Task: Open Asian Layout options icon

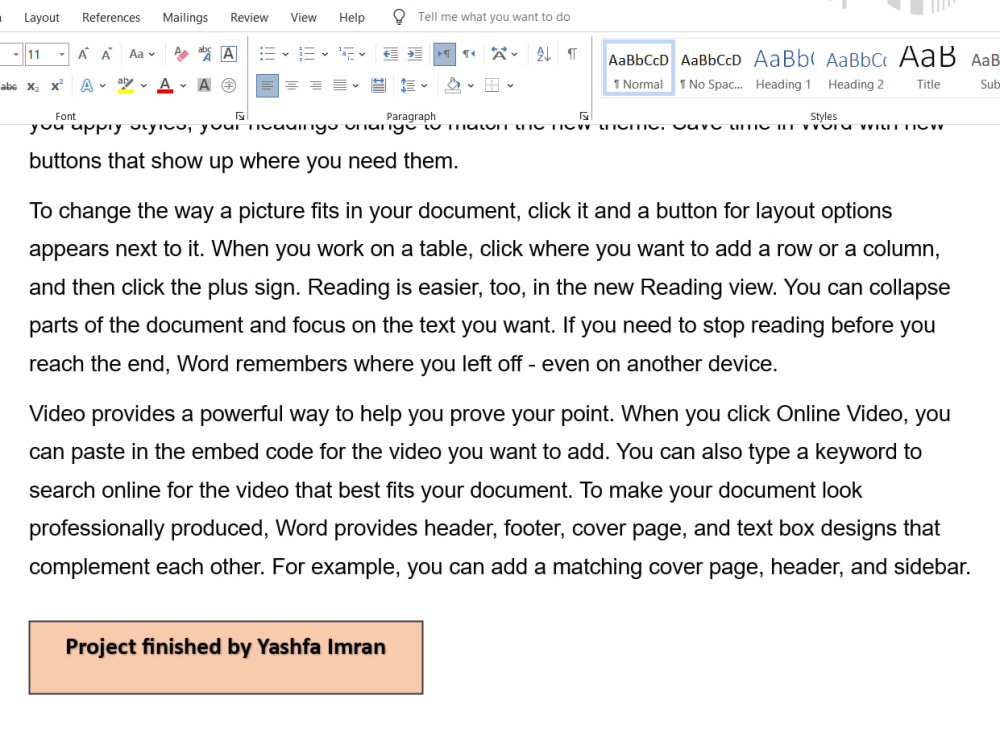Action: 499,54
